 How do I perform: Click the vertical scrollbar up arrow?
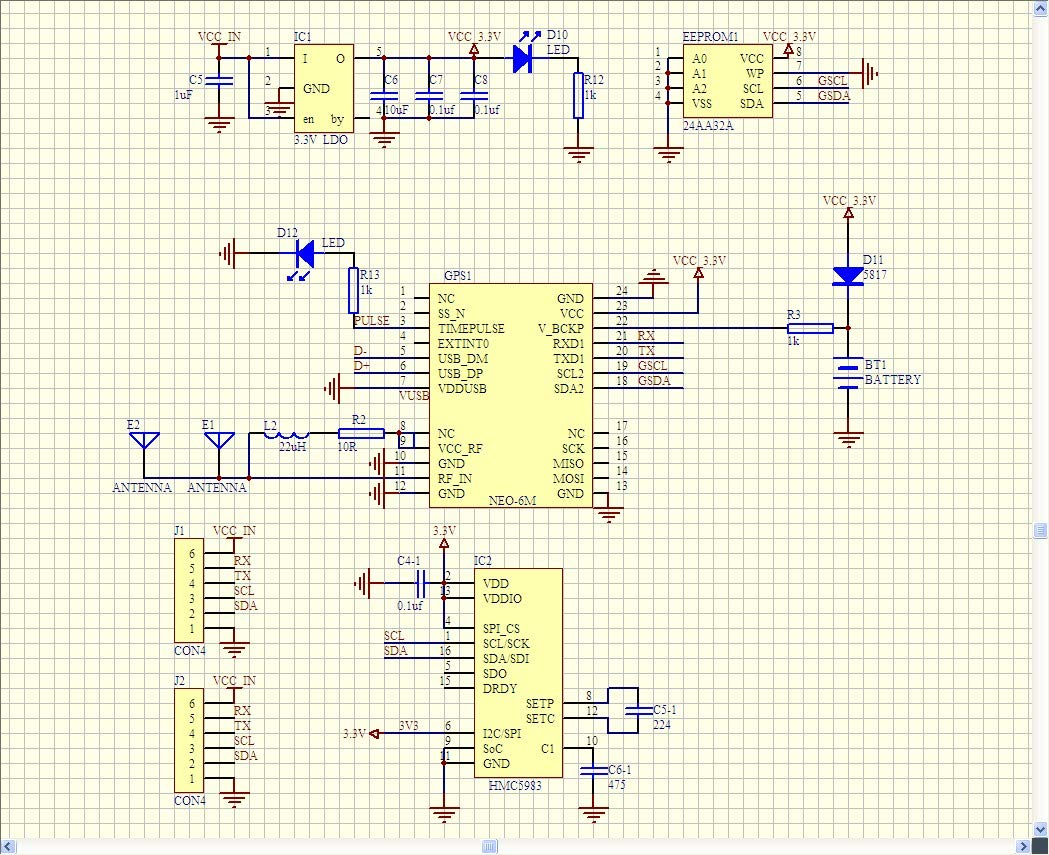[x=1040, y=8]
